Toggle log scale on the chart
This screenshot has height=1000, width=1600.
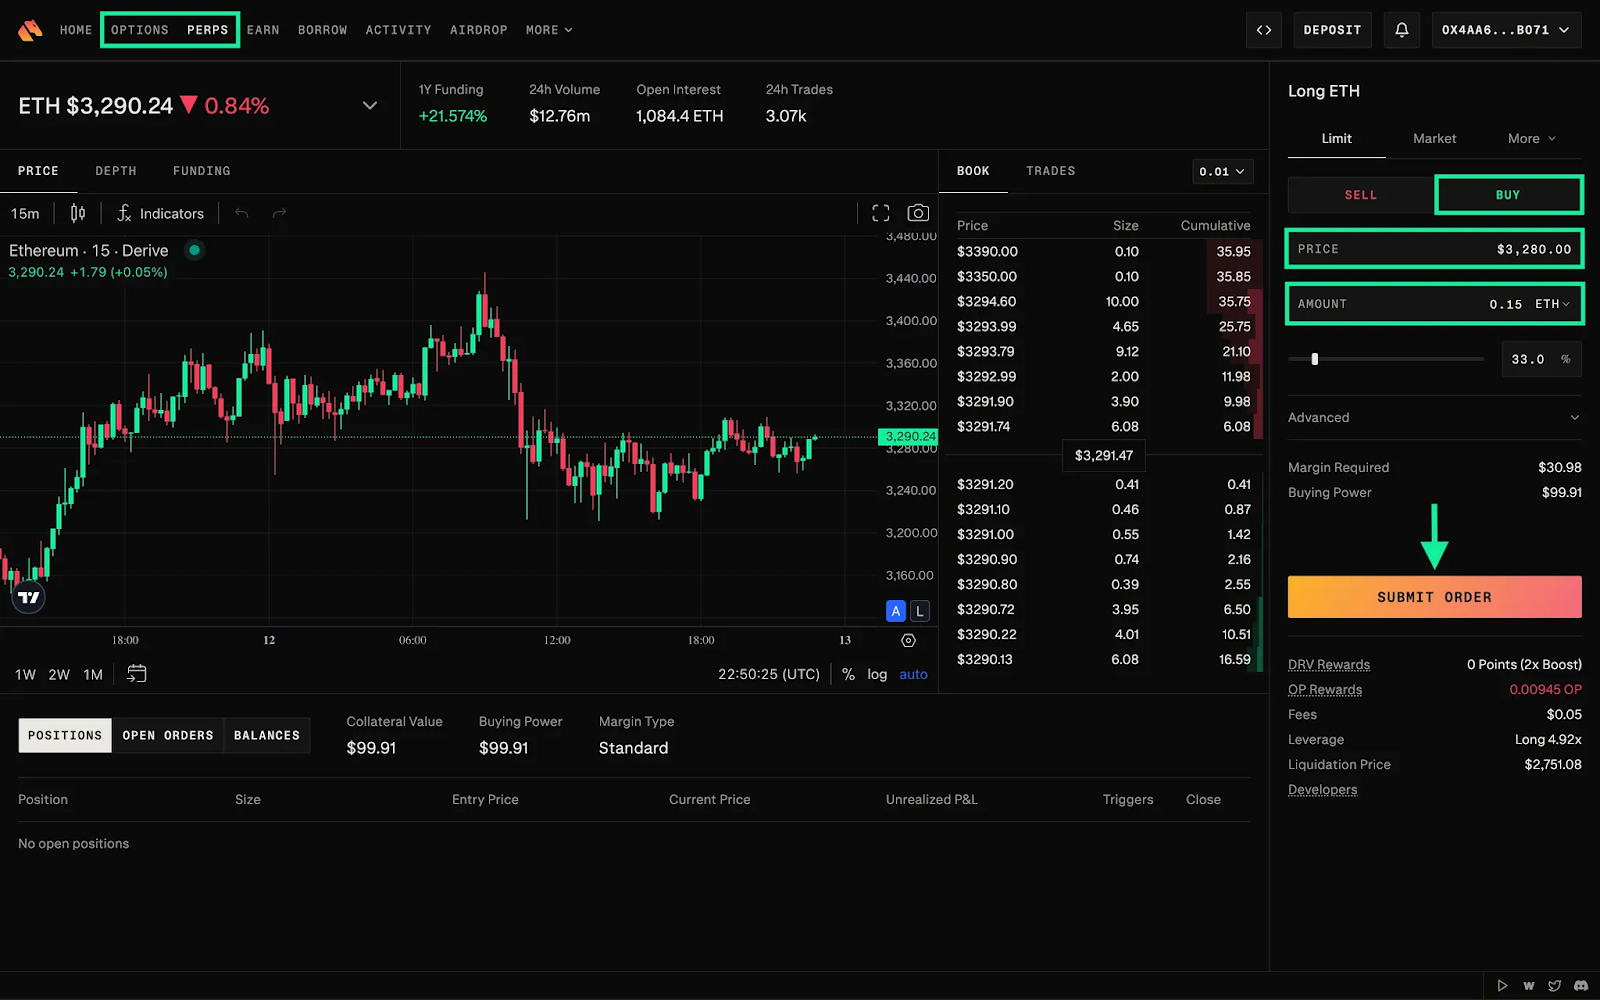pos(877,674)
